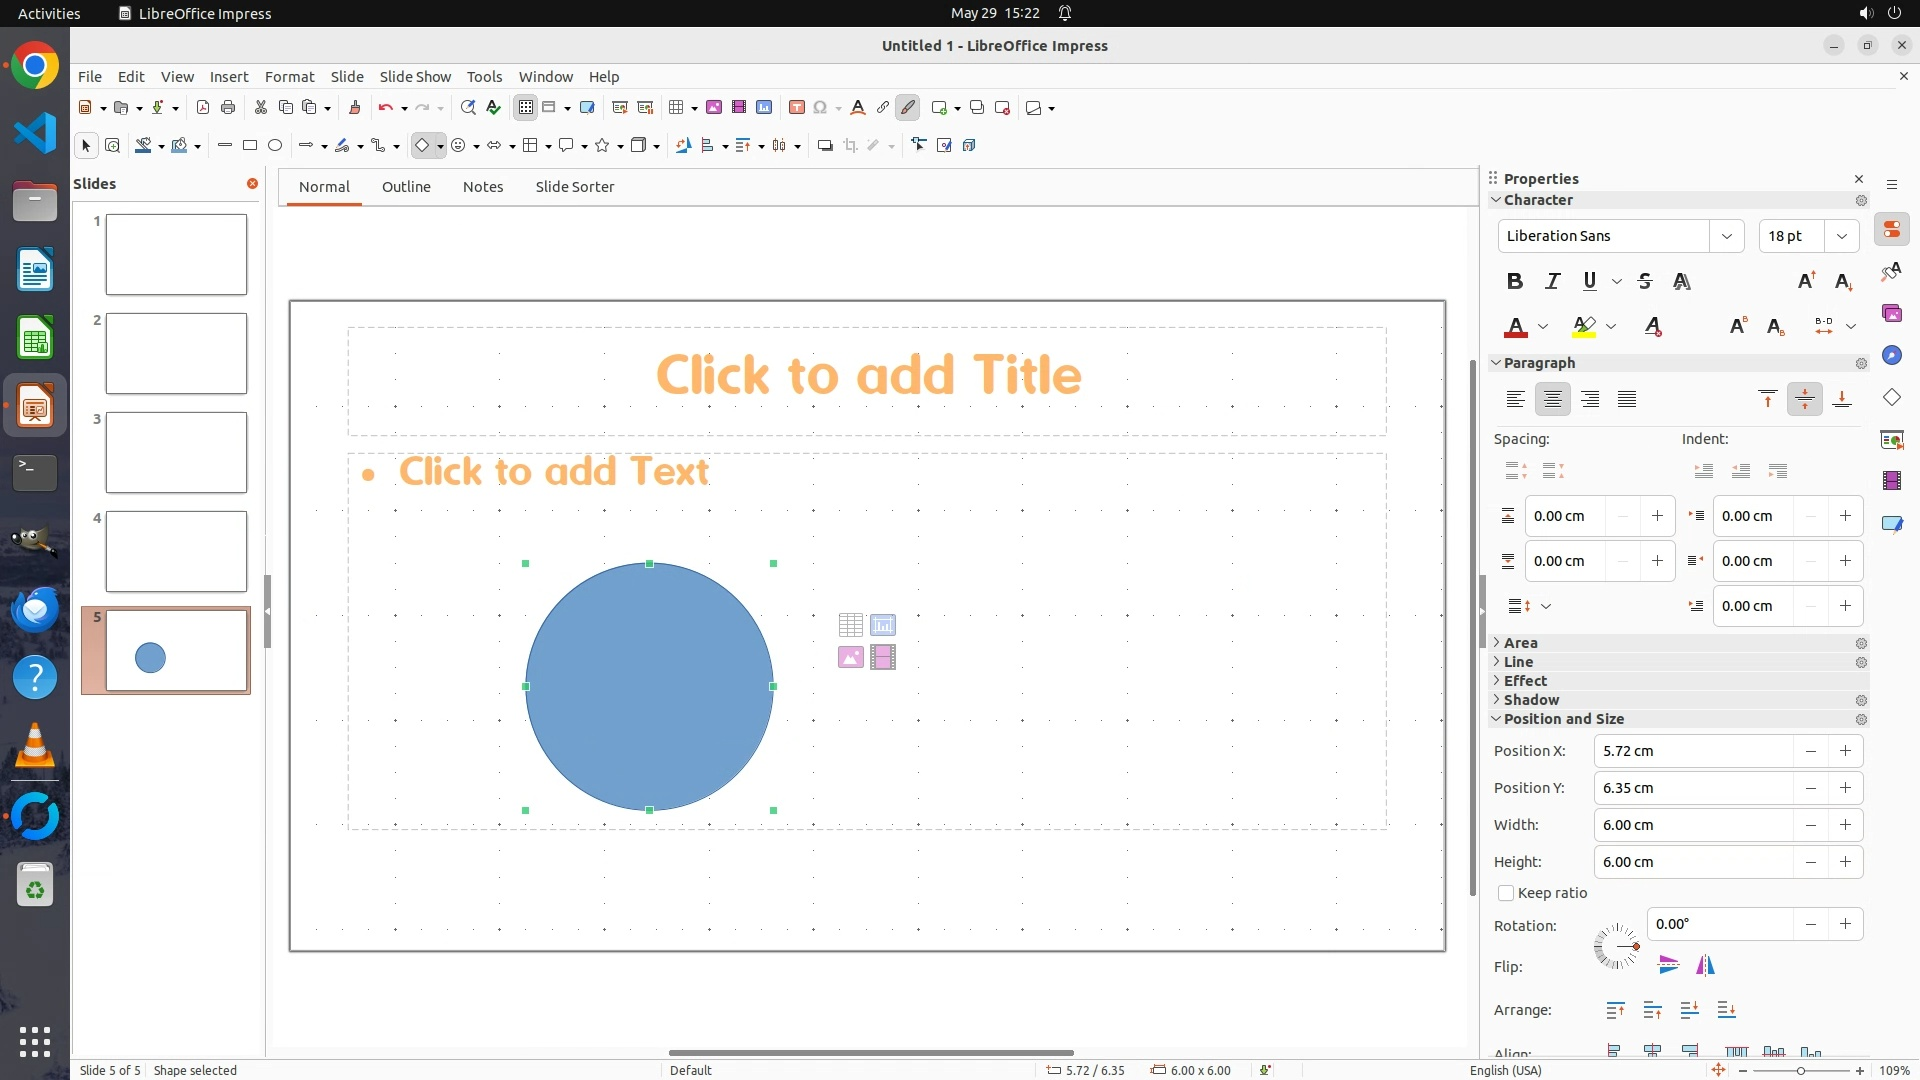Click the font color red swatch

coord(1516,327)
